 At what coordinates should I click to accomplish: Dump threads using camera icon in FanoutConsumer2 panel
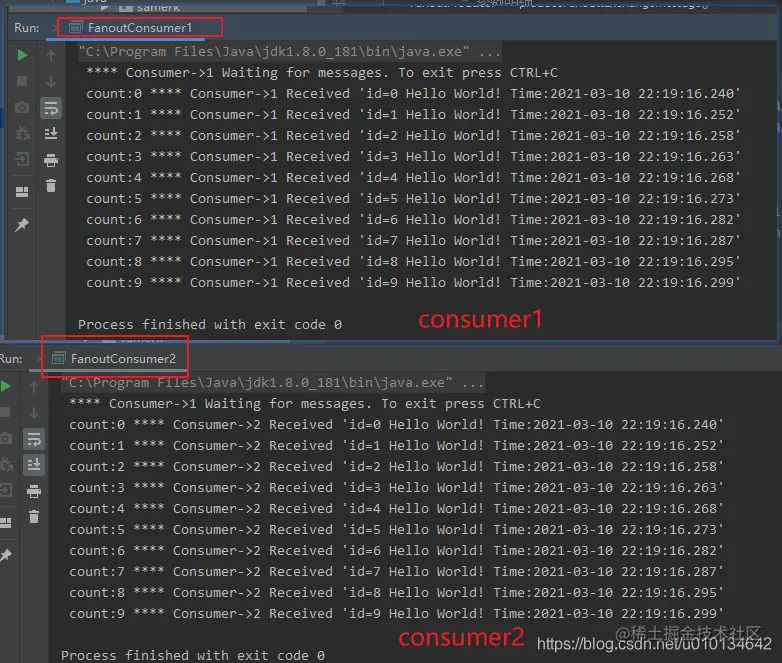(x=5, y=439)
